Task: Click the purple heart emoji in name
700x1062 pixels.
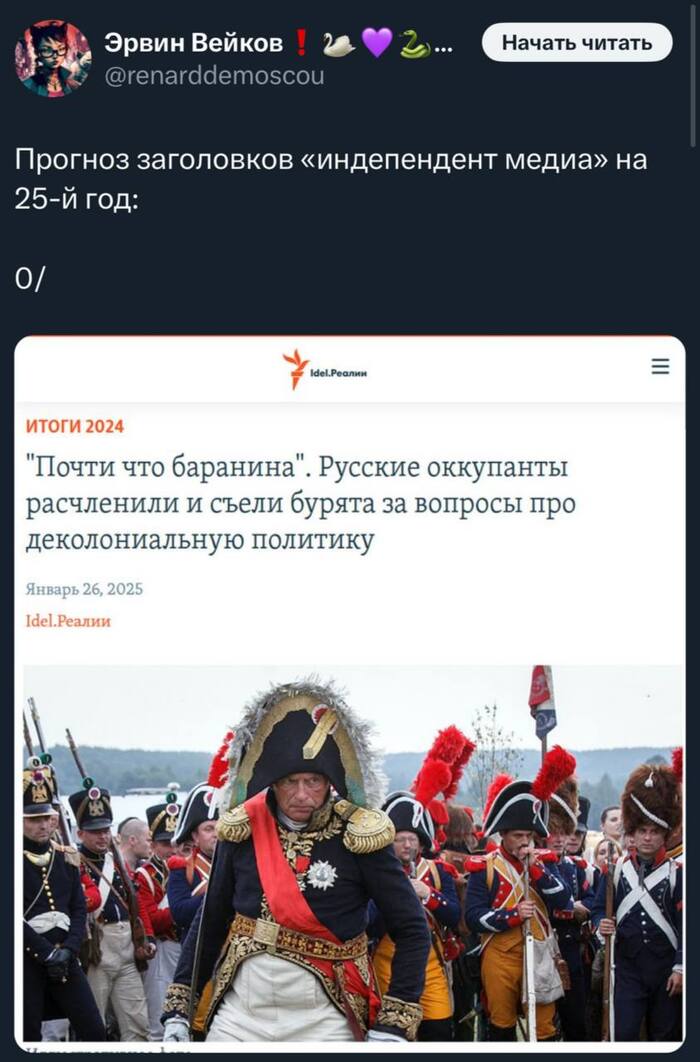Action: [x=377, y=44]
